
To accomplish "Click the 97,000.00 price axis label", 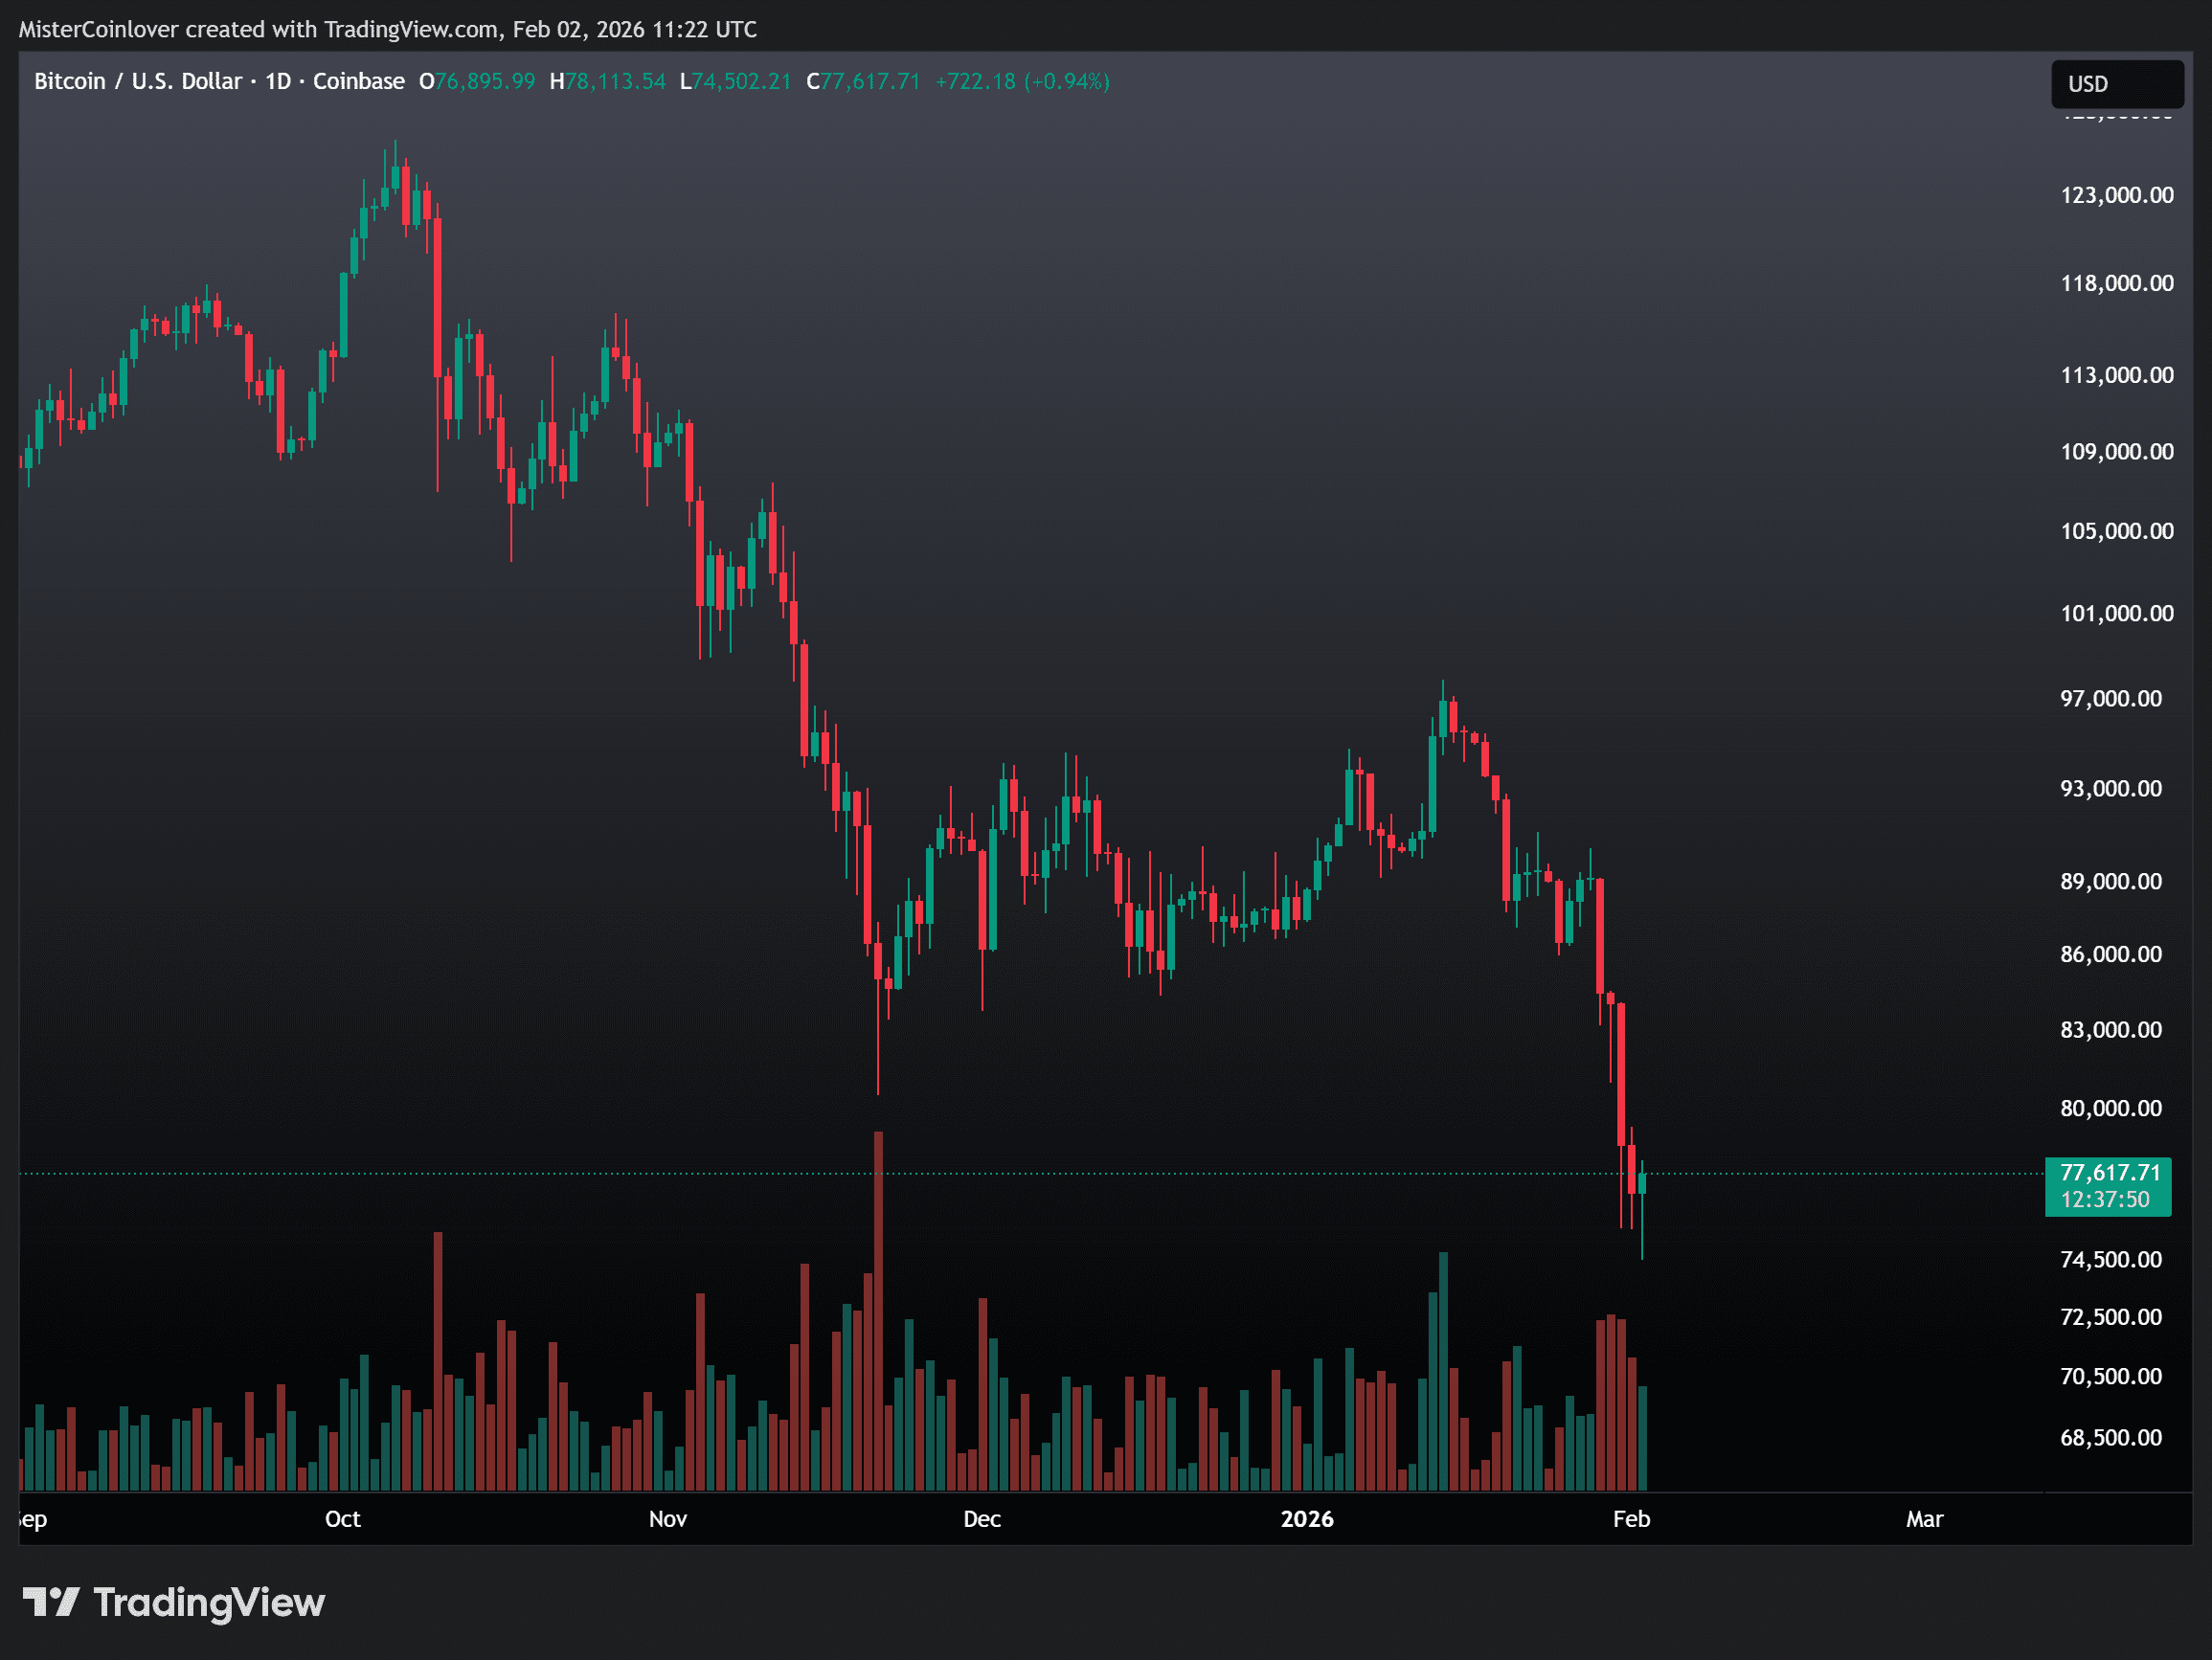I will tap(2110, 698).
